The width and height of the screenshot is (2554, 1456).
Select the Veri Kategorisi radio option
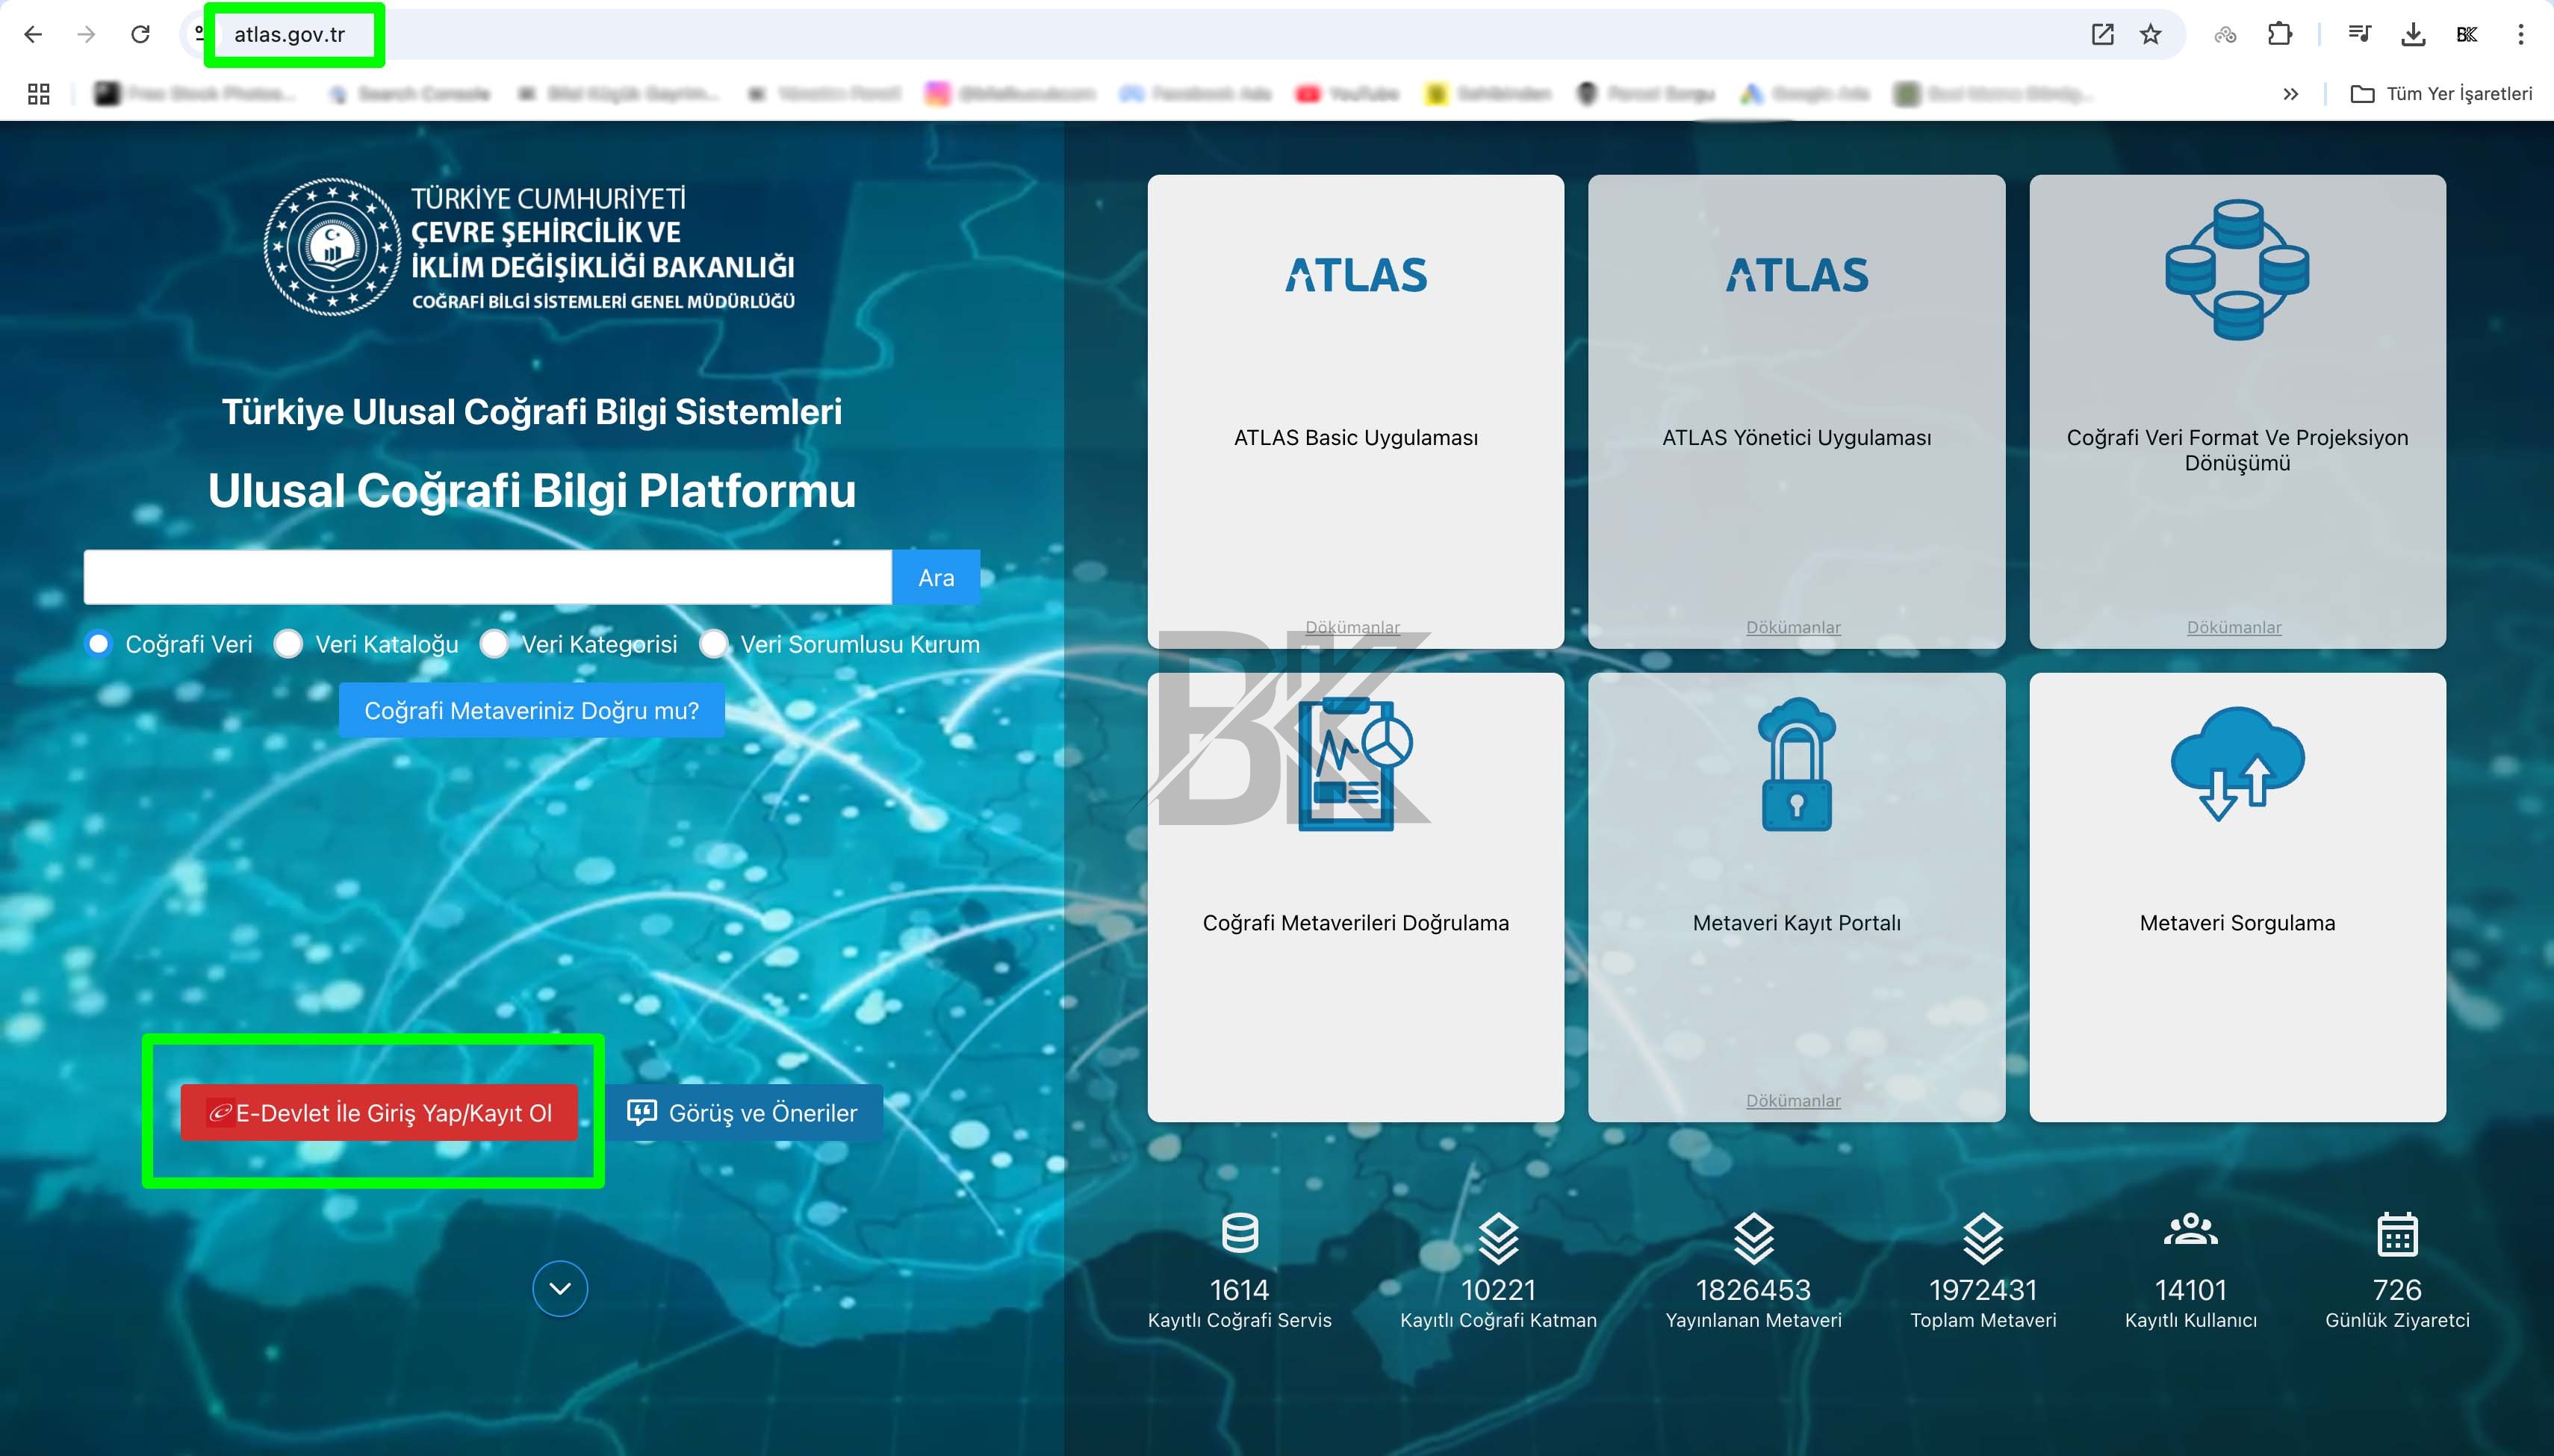coord(494,644)
